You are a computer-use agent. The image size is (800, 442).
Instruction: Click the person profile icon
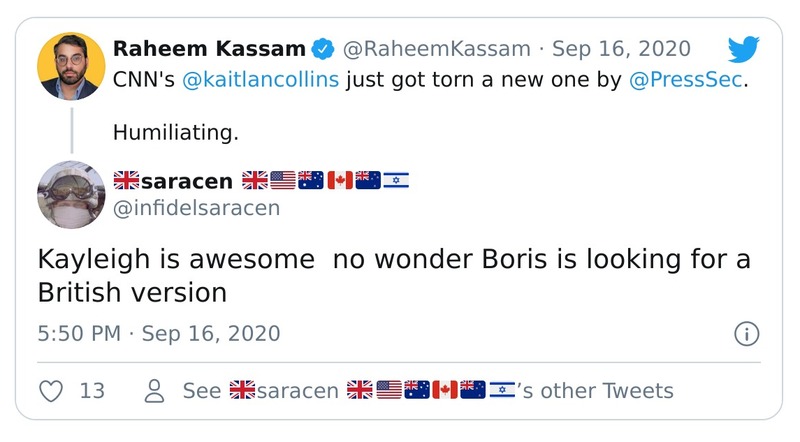pos(154,390)
